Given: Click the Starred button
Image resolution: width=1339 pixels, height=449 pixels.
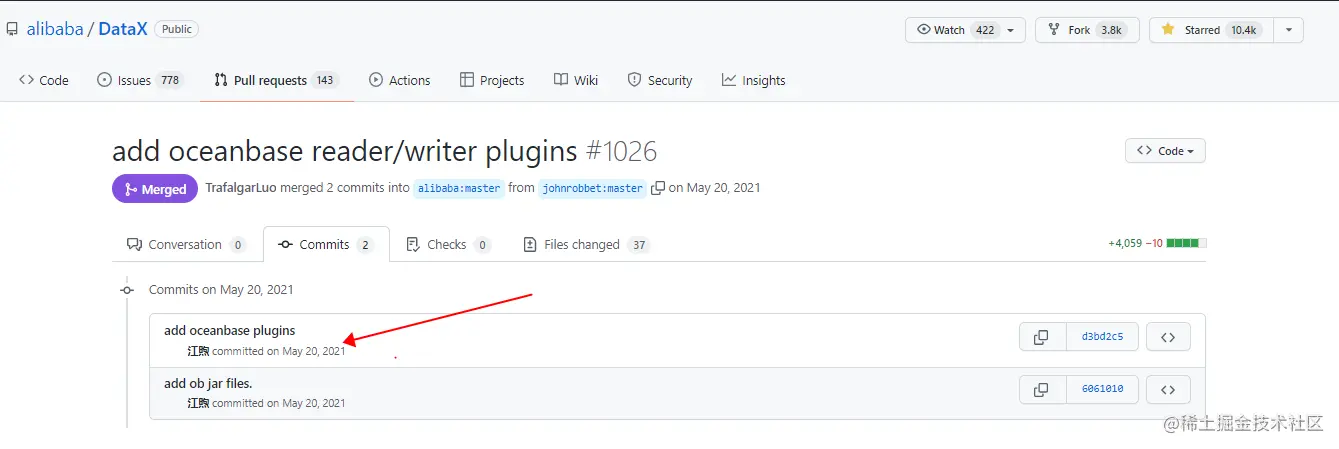Looking at the screenshot, I should (x=1210, y=30).
